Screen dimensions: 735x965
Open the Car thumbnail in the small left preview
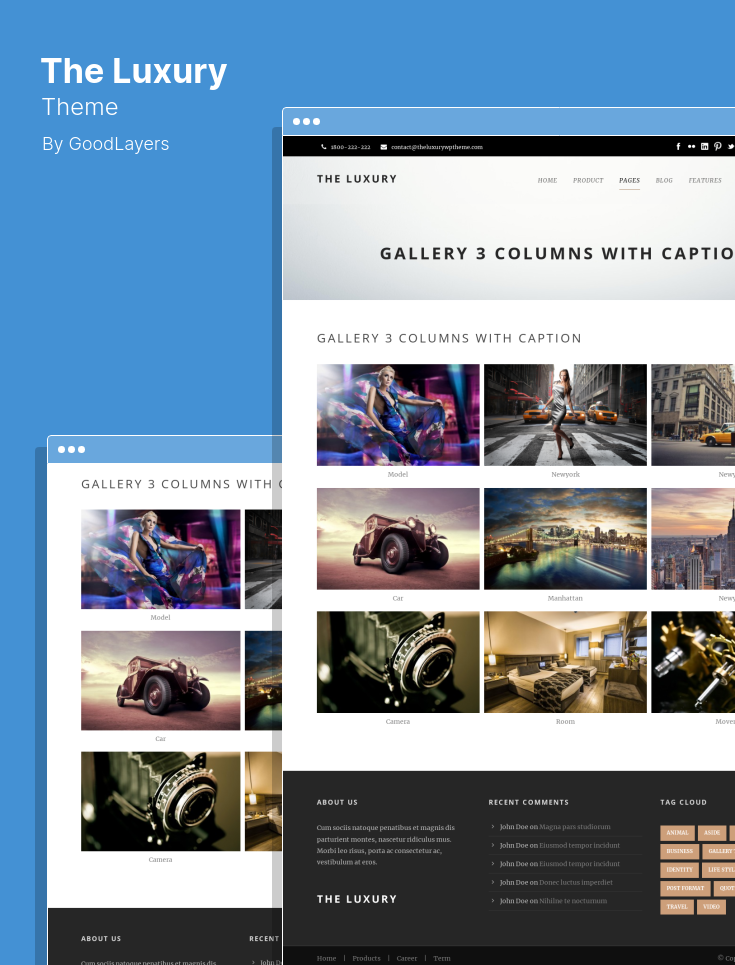(x=161, y=680)
